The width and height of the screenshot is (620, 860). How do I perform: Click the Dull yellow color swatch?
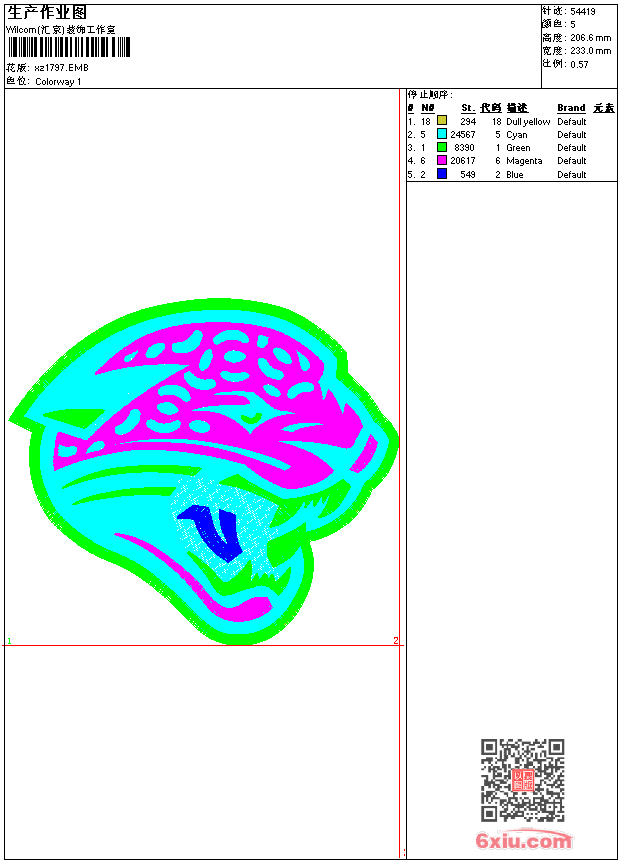pyautogui.click(x=442, y=120)
